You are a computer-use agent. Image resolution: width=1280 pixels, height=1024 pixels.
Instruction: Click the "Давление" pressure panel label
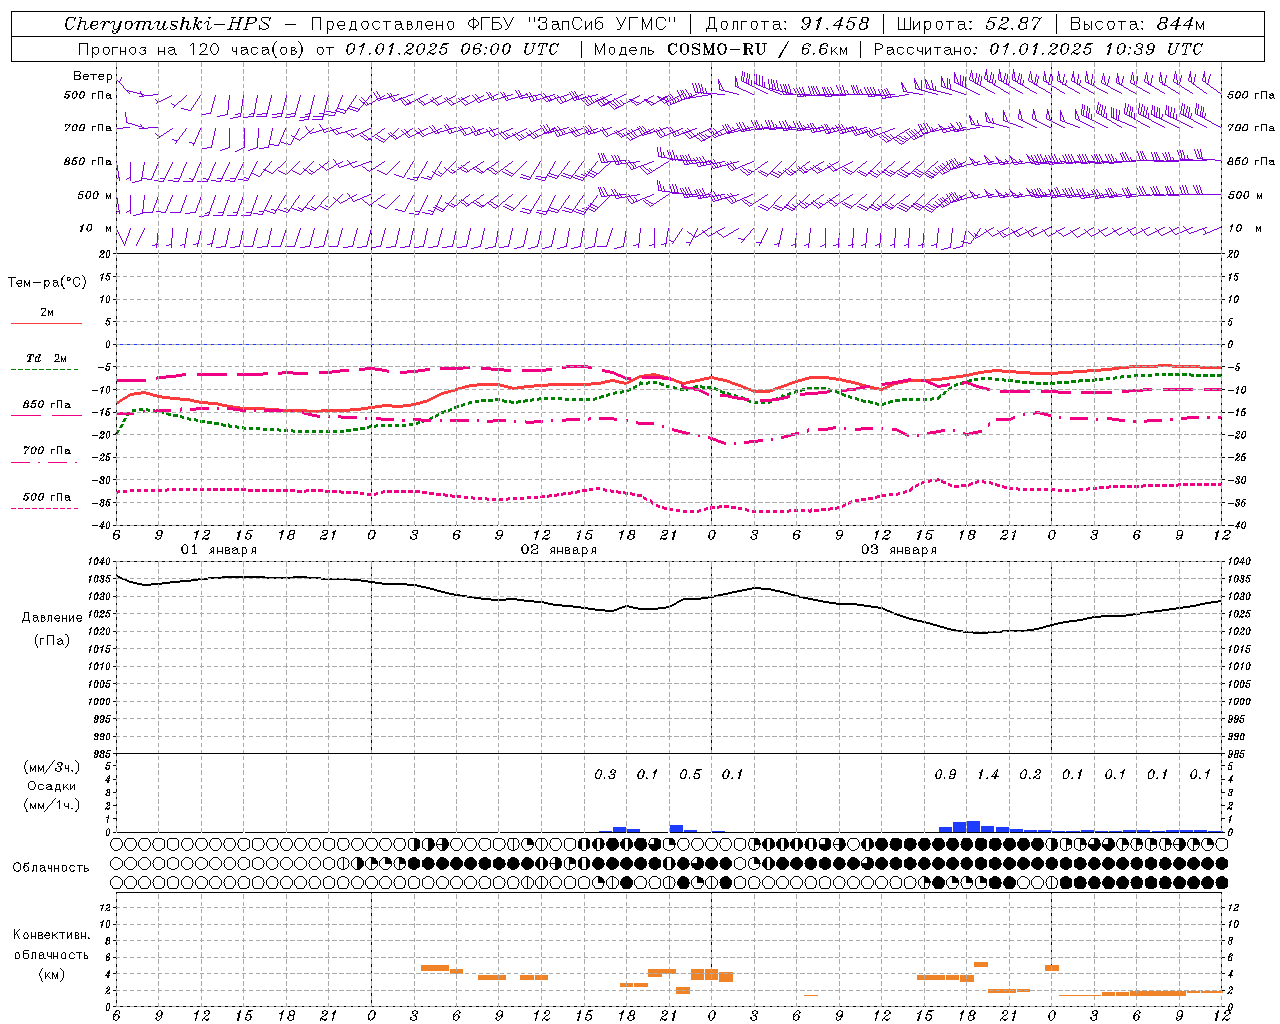pos(52,617)
